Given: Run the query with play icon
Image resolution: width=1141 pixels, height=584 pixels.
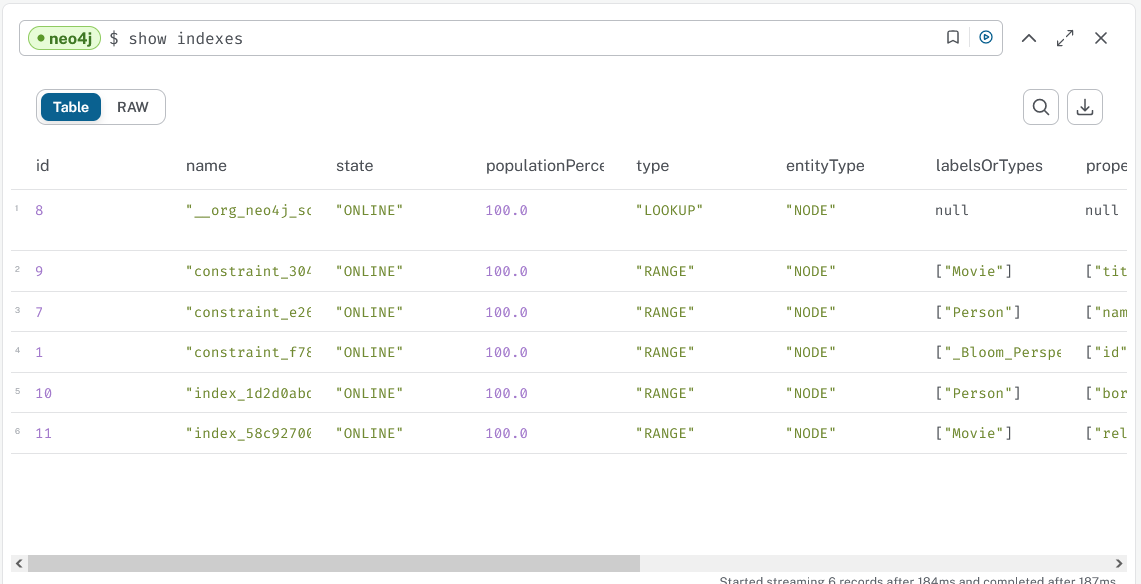Looking at the screenshot, I should [x=986, y=38].
